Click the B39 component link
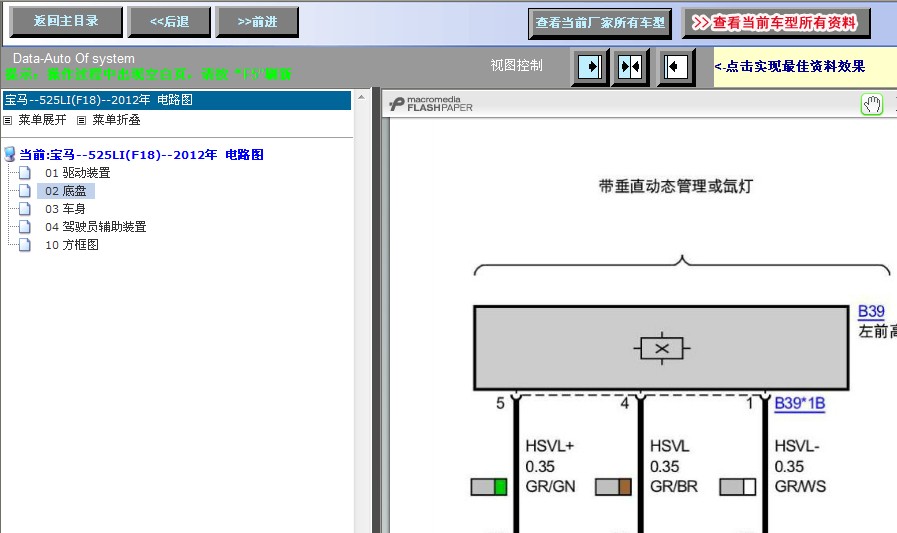Screen dimensions: 897x533 tap(871, 312)
